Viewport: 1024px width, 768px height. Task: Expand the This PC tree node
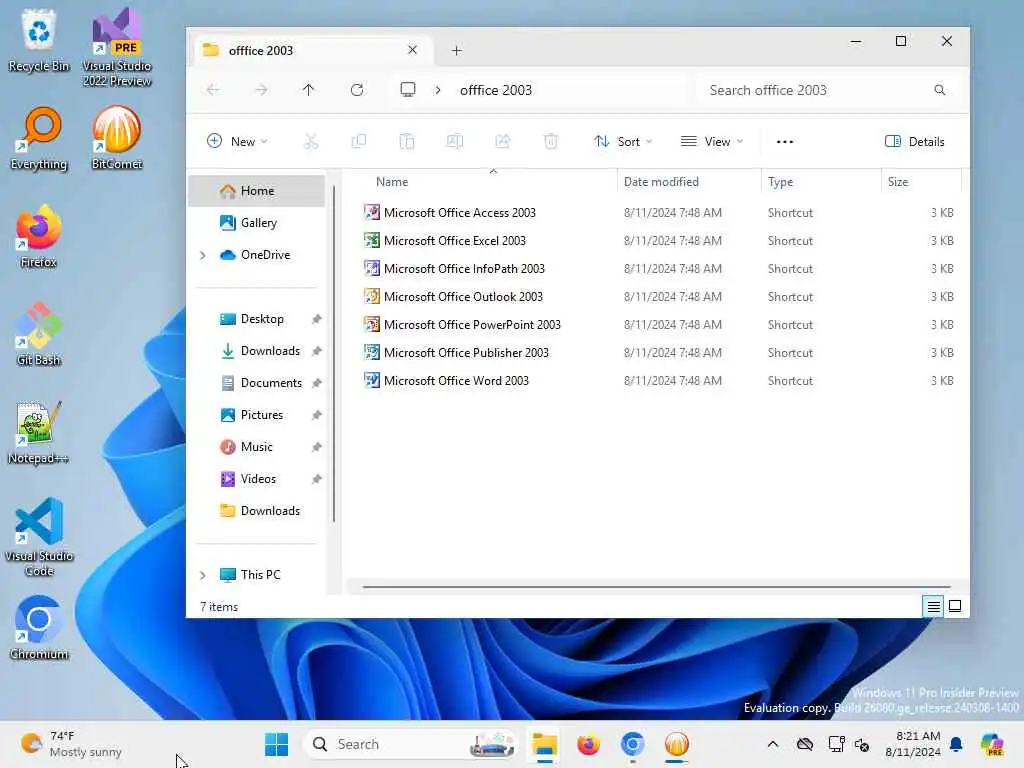pos(202,575)
